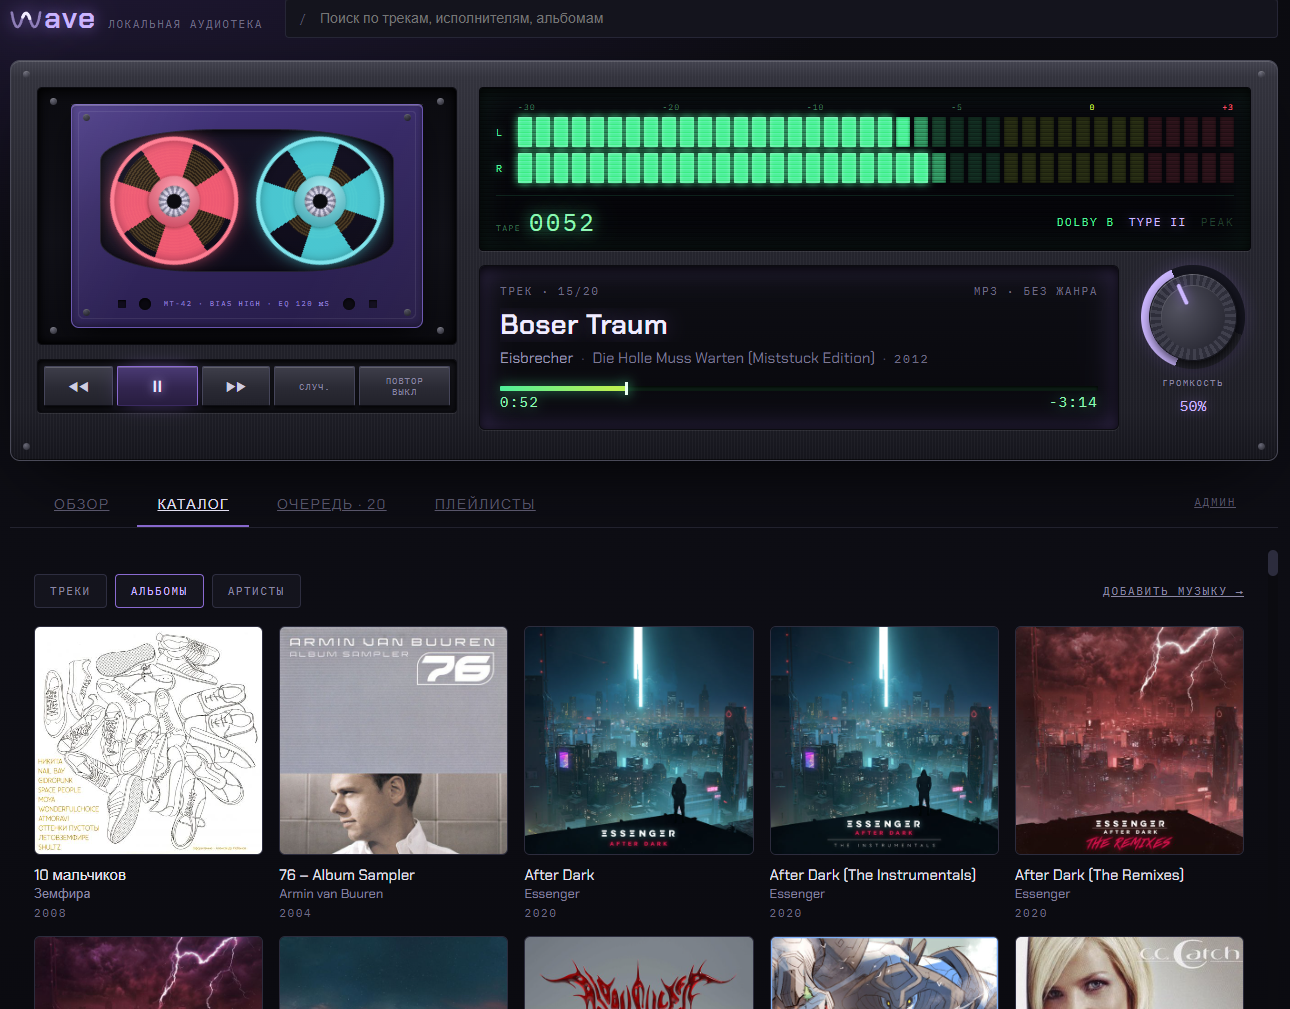Open the 76 – Album Sampler cover
This screenshot has height=1009, width=1290.
(393, 740)
